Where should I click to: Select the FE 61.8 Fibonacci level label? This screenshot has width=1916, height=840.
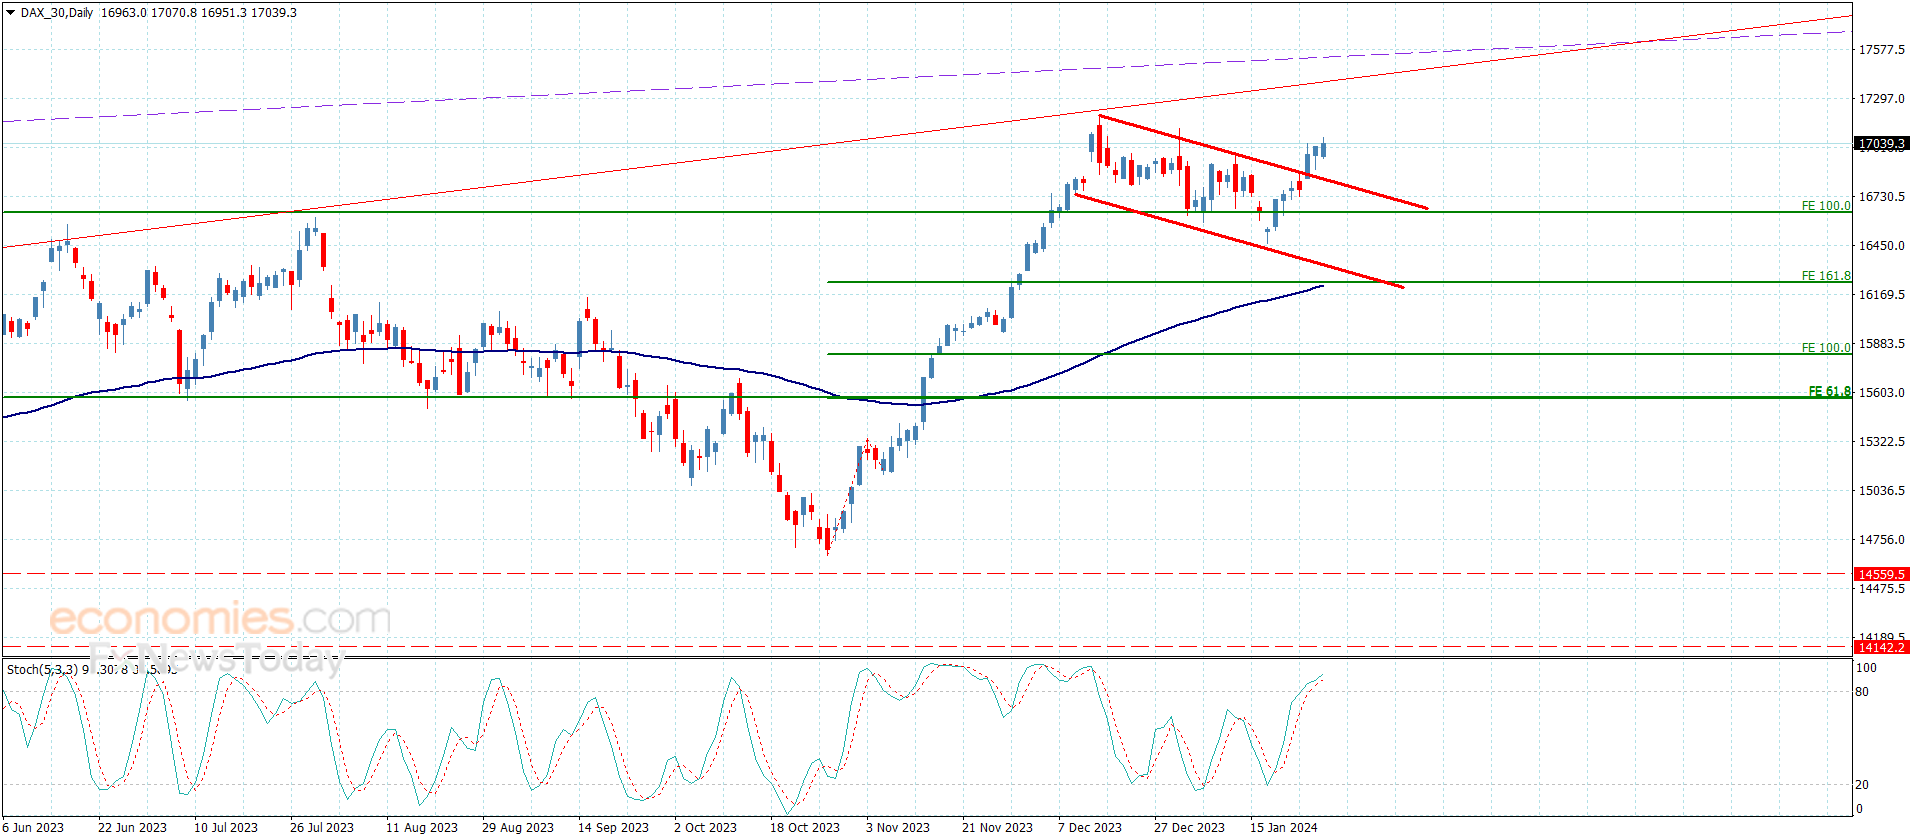[x=1829, y=391]
